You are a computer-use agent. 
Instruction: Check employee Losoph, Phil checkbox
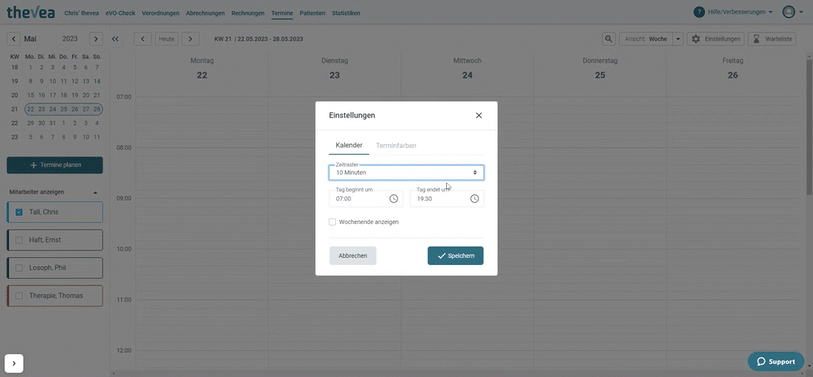(19, 268)
